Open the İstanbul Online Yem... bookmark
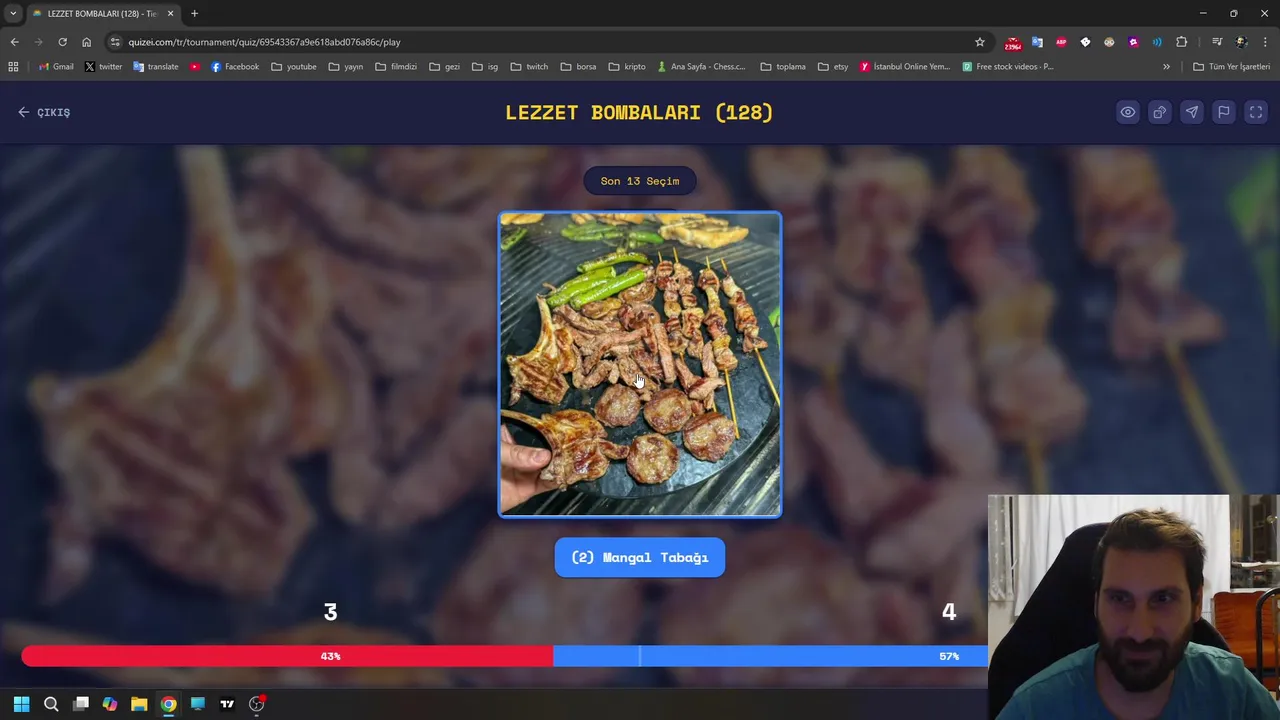 tap(905, 67)
